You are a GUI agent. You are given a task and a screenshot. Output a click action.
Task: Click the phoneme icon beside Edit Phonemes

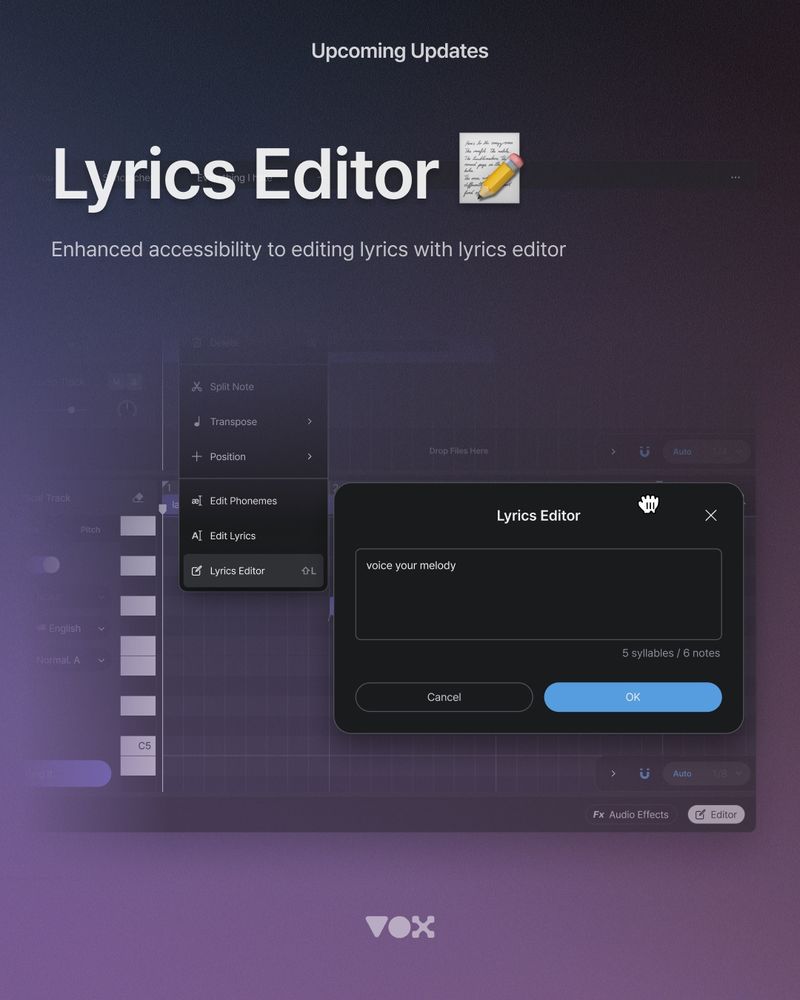coord(196,501)
